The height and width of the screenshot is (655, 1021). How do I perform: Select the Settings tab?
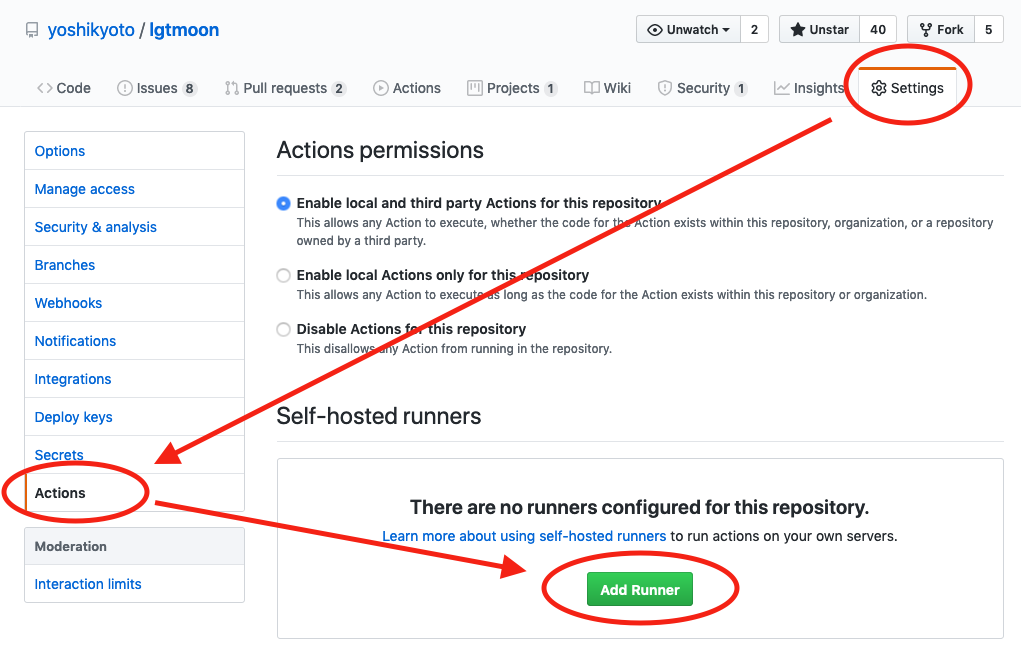(x=907, y=88)
